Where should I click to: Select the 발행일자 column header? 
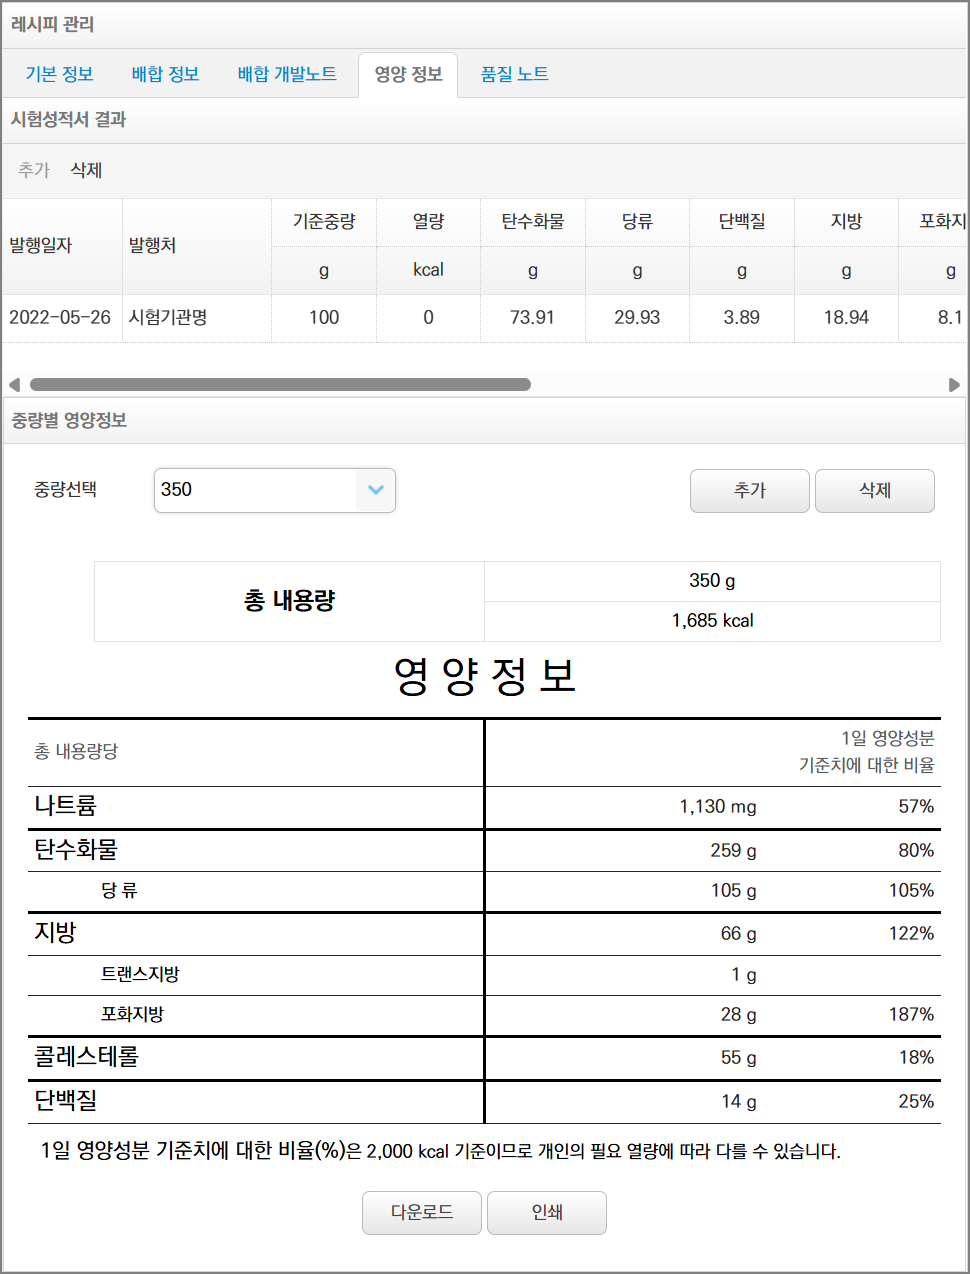[62, 246]
